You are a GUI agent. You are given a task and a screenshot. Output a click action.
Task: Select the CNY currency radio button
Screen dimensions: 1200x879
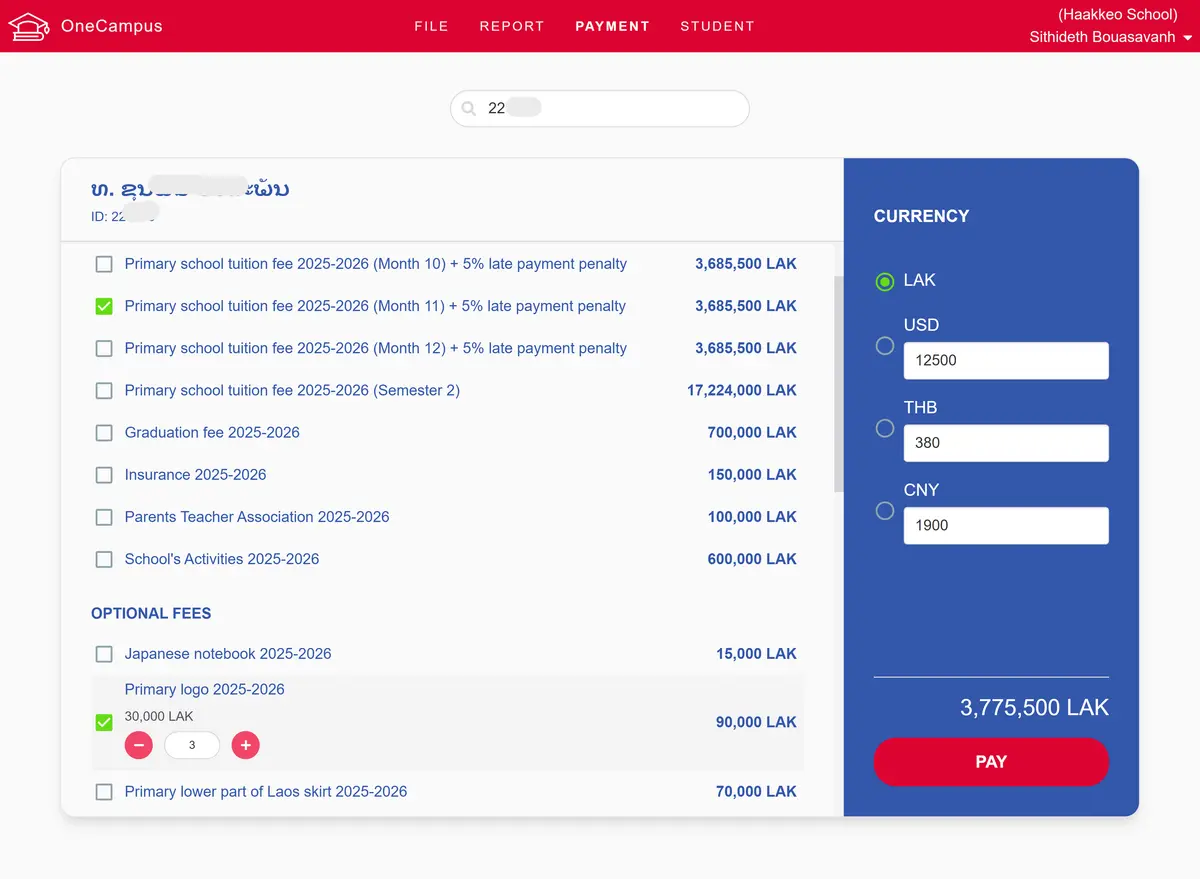(x=884, y=510)
